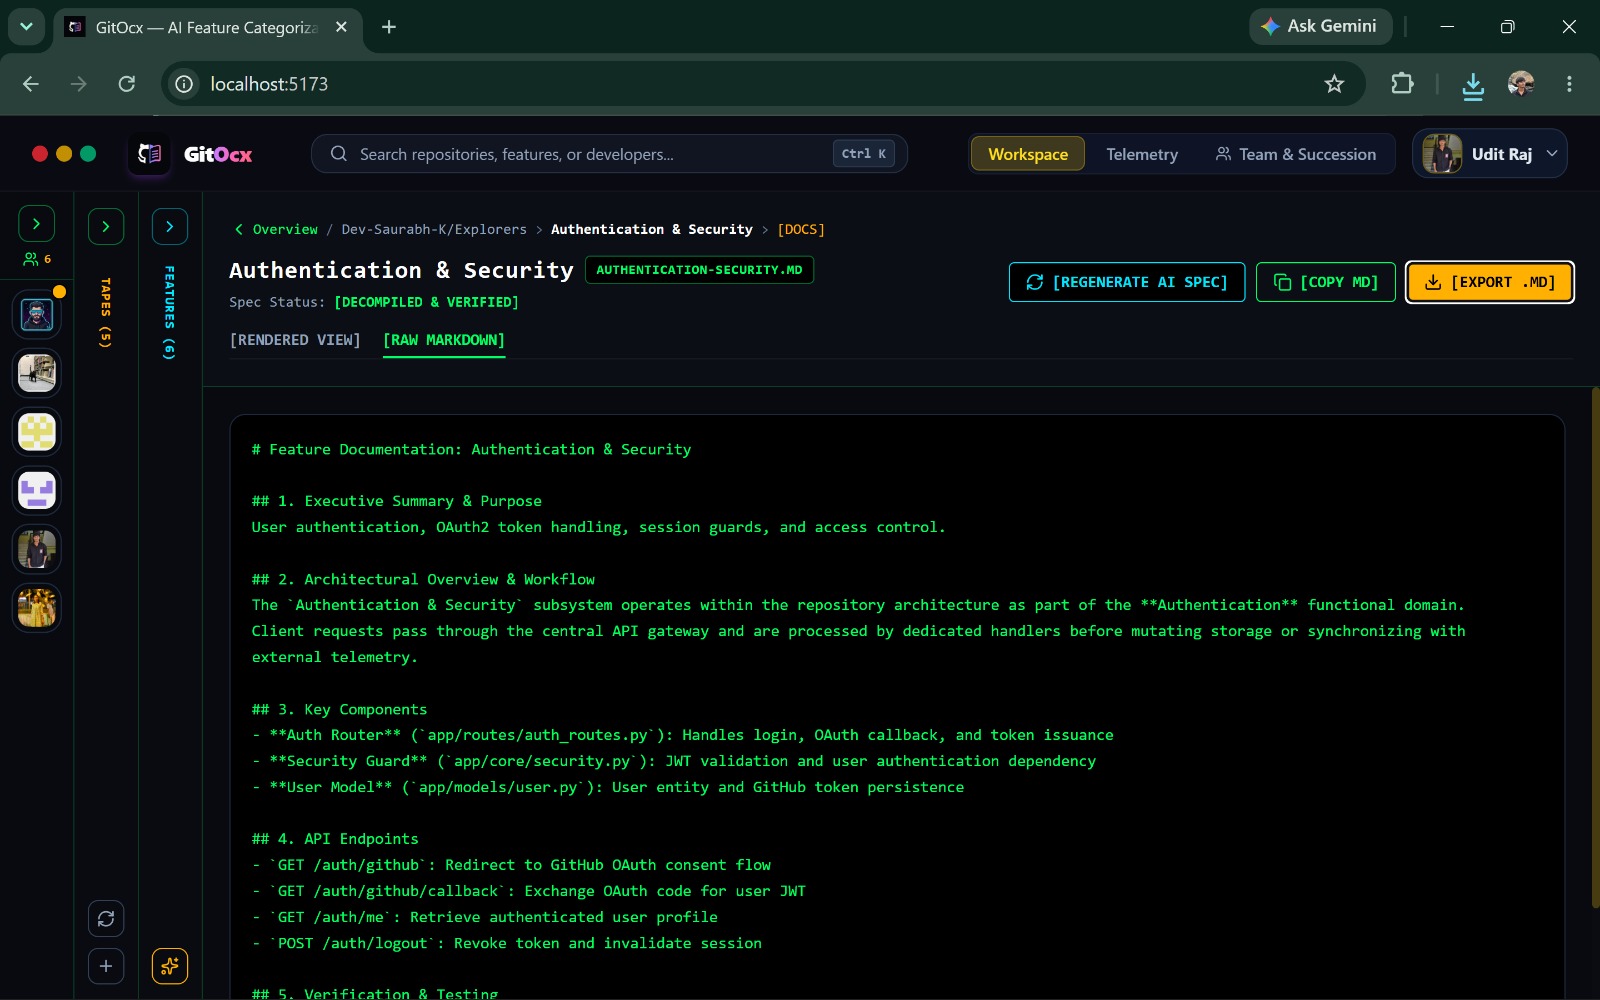This screenshot has height=1000, width=1600.
Task: Click the AUTHENTICATION-SECURITY.MD filename badge
Action: tap(699, 270)
